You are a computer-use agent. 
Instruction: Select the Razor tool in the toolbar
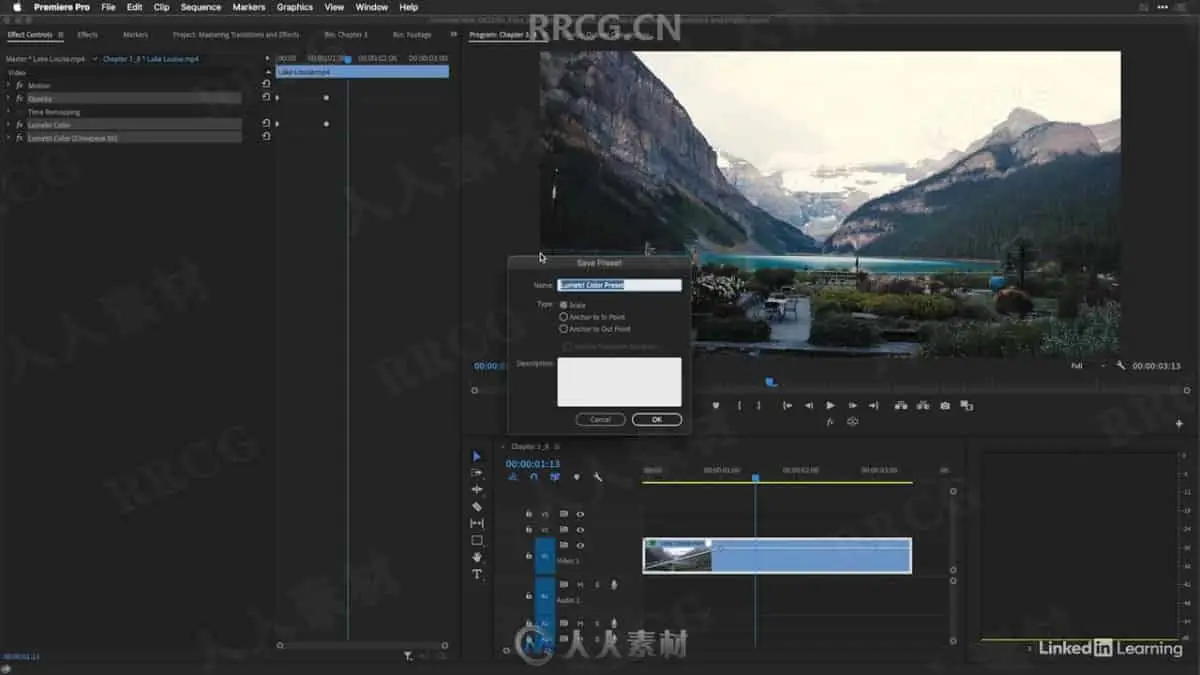tap(477, 507)
